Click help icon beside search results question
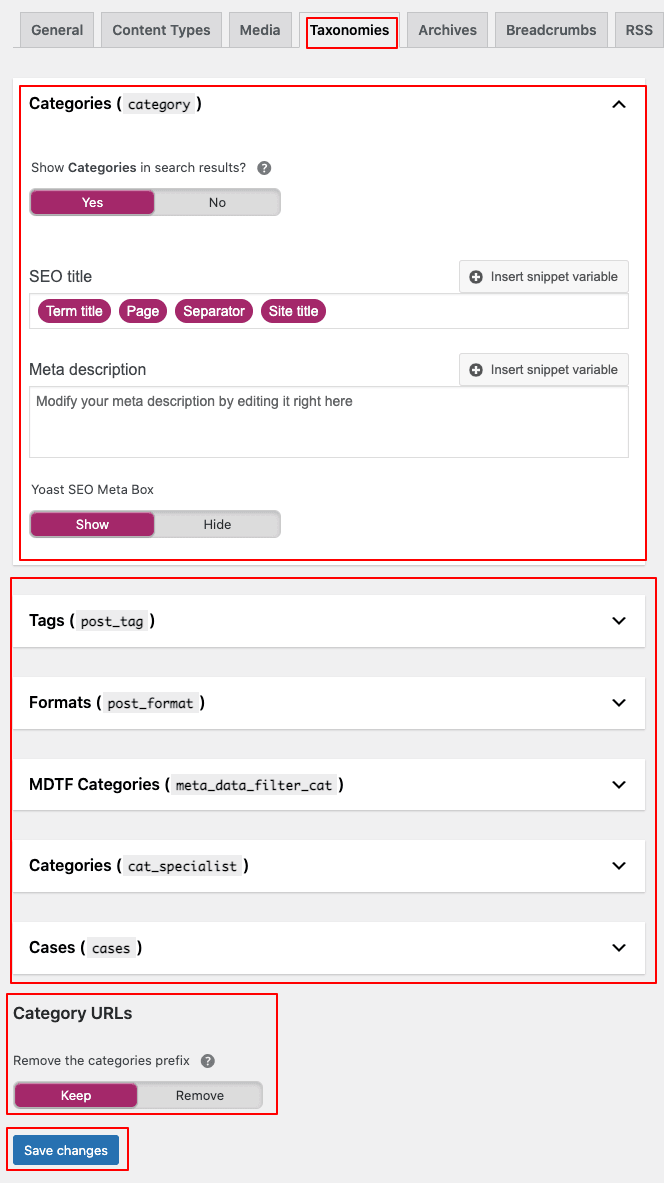This screenshot has height=1183, width=664. click(x=264, y=168)
